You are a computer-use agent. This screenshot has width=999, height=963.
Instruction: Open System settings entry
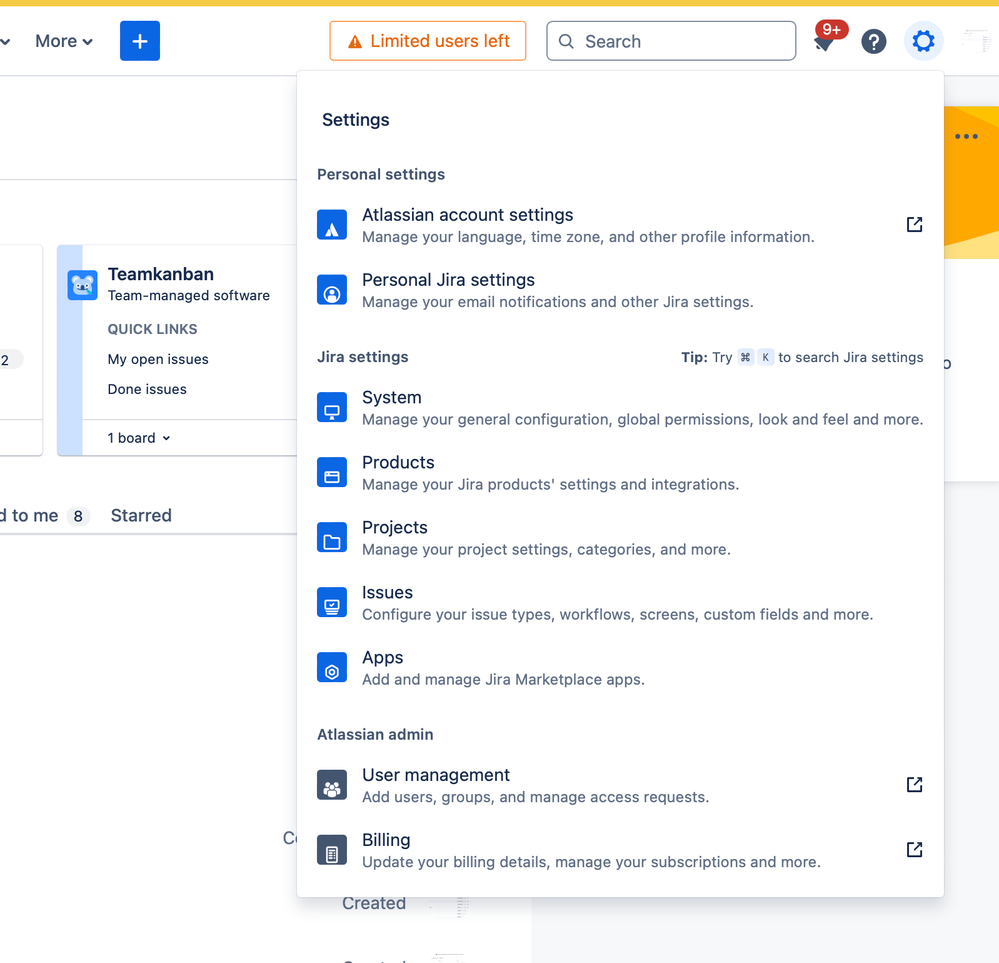pyautogui.click(x=620, y=408)
